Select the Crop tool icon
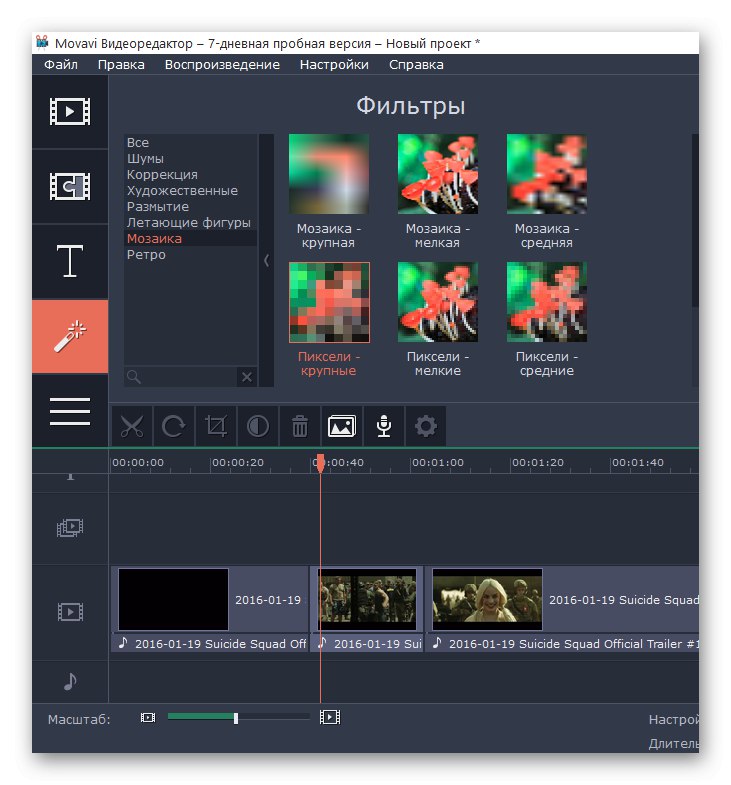This screenshot has height=785, width=731. pos(216,427)
